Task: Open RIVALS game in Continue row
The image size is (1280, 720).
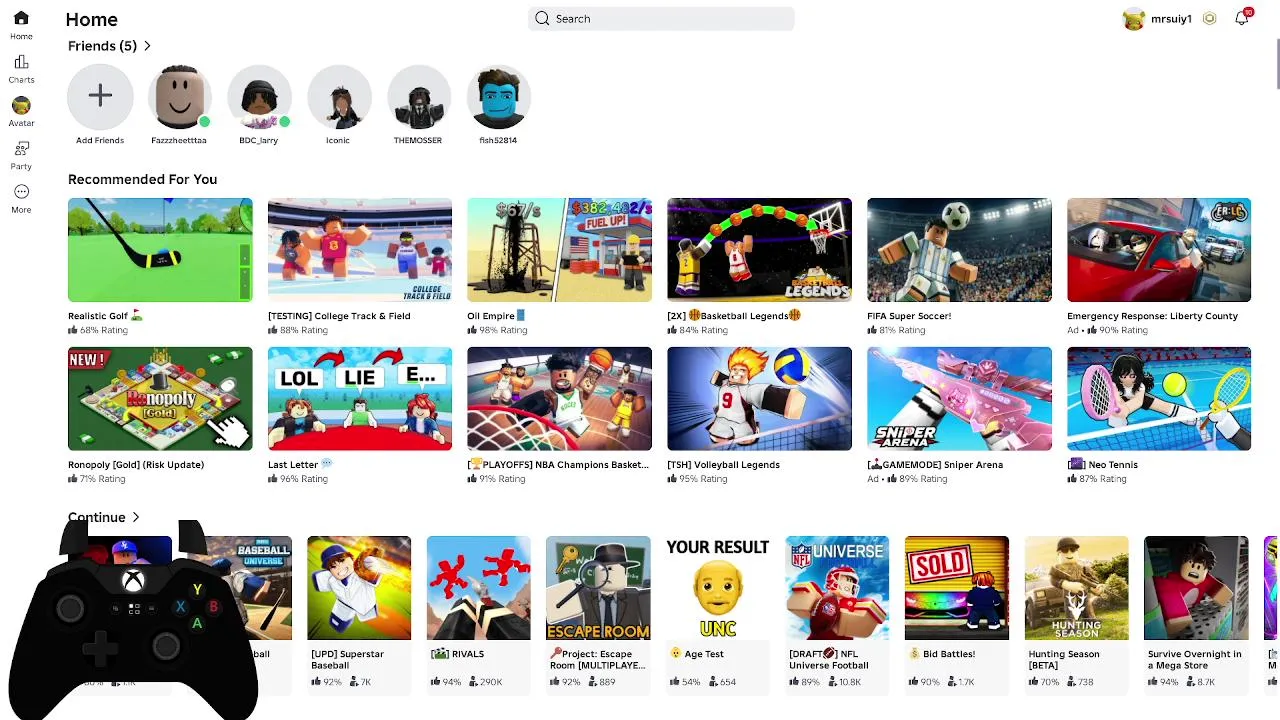Action: click(x=478, y=588)
